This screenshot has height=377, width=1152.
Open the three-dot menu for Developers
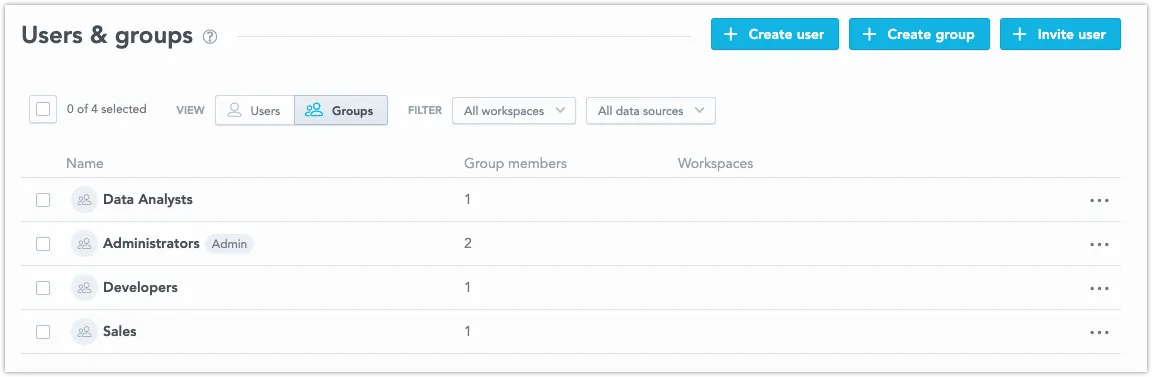(x=1099, y=289)
